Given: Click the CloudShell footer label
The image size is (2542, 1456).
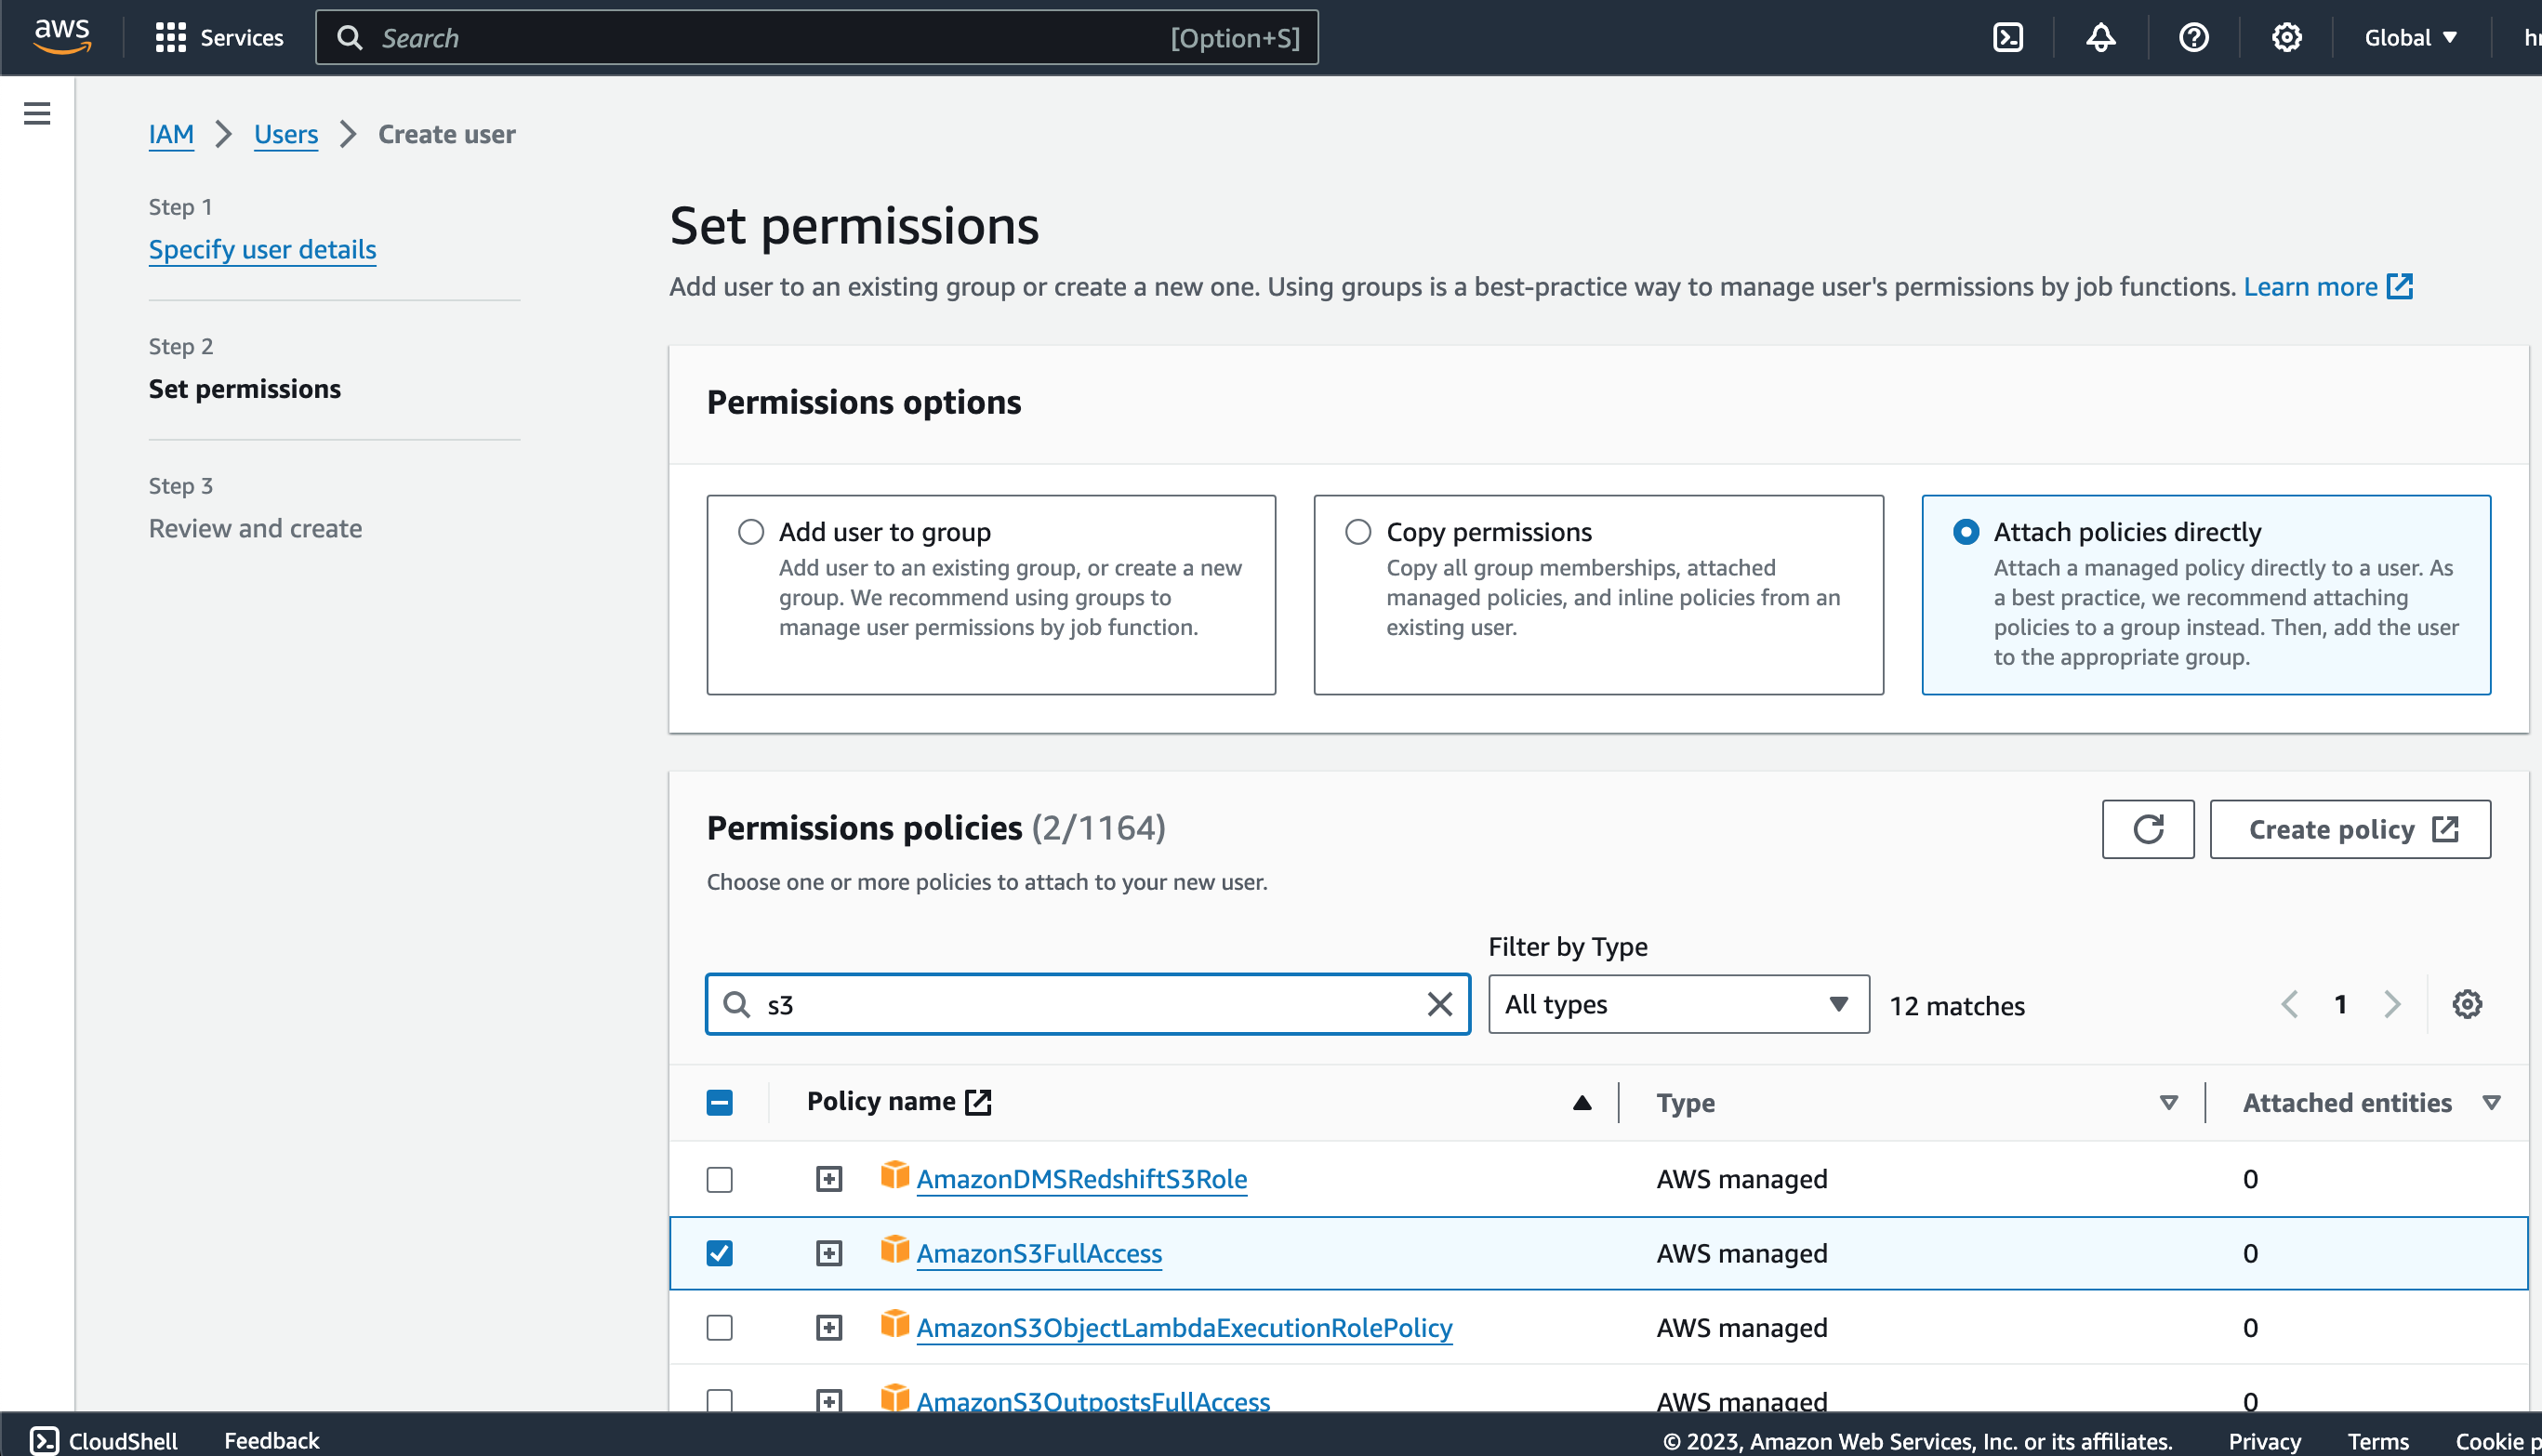Looking at the screenshot, I should click(x=123, y=1440).
